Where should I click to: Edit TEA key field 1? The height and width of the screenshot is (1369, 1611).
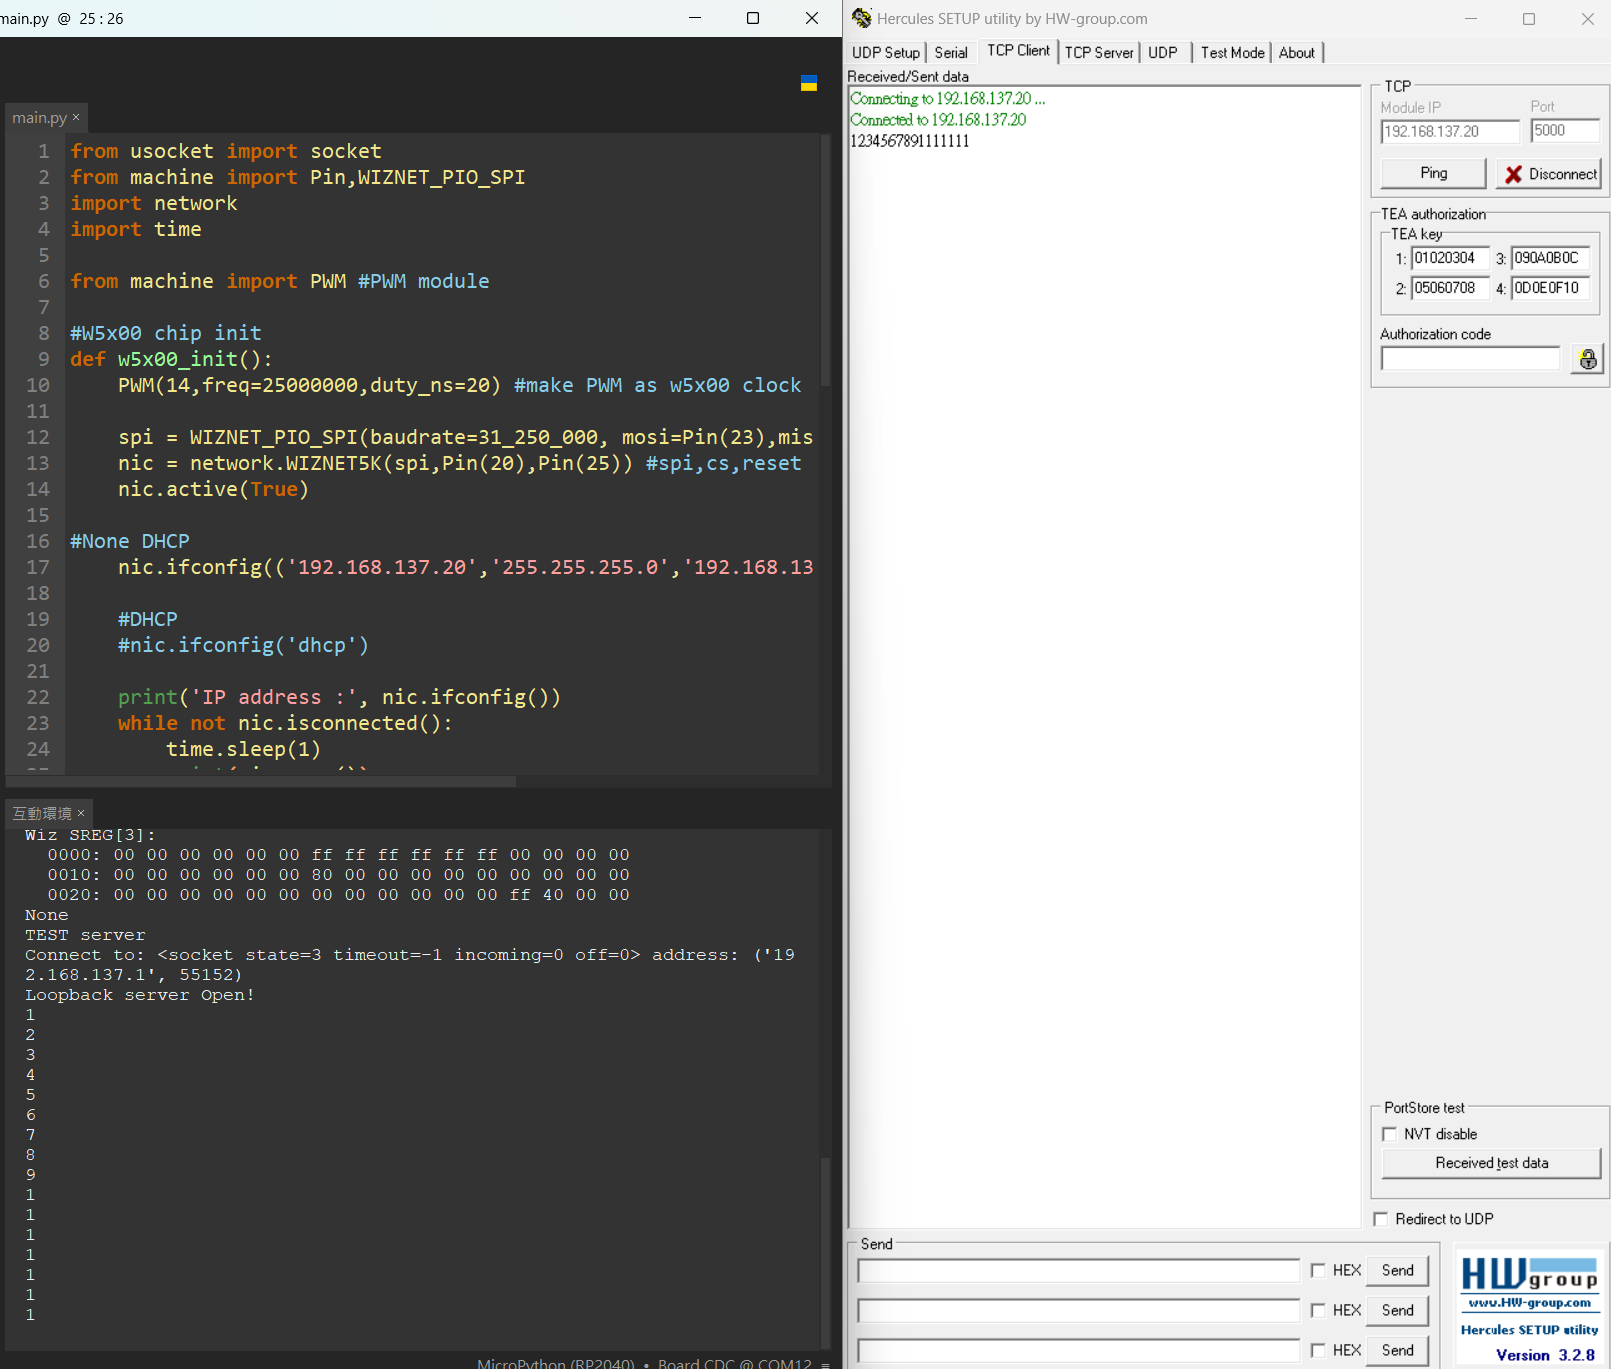click(x=1450, y=258)
